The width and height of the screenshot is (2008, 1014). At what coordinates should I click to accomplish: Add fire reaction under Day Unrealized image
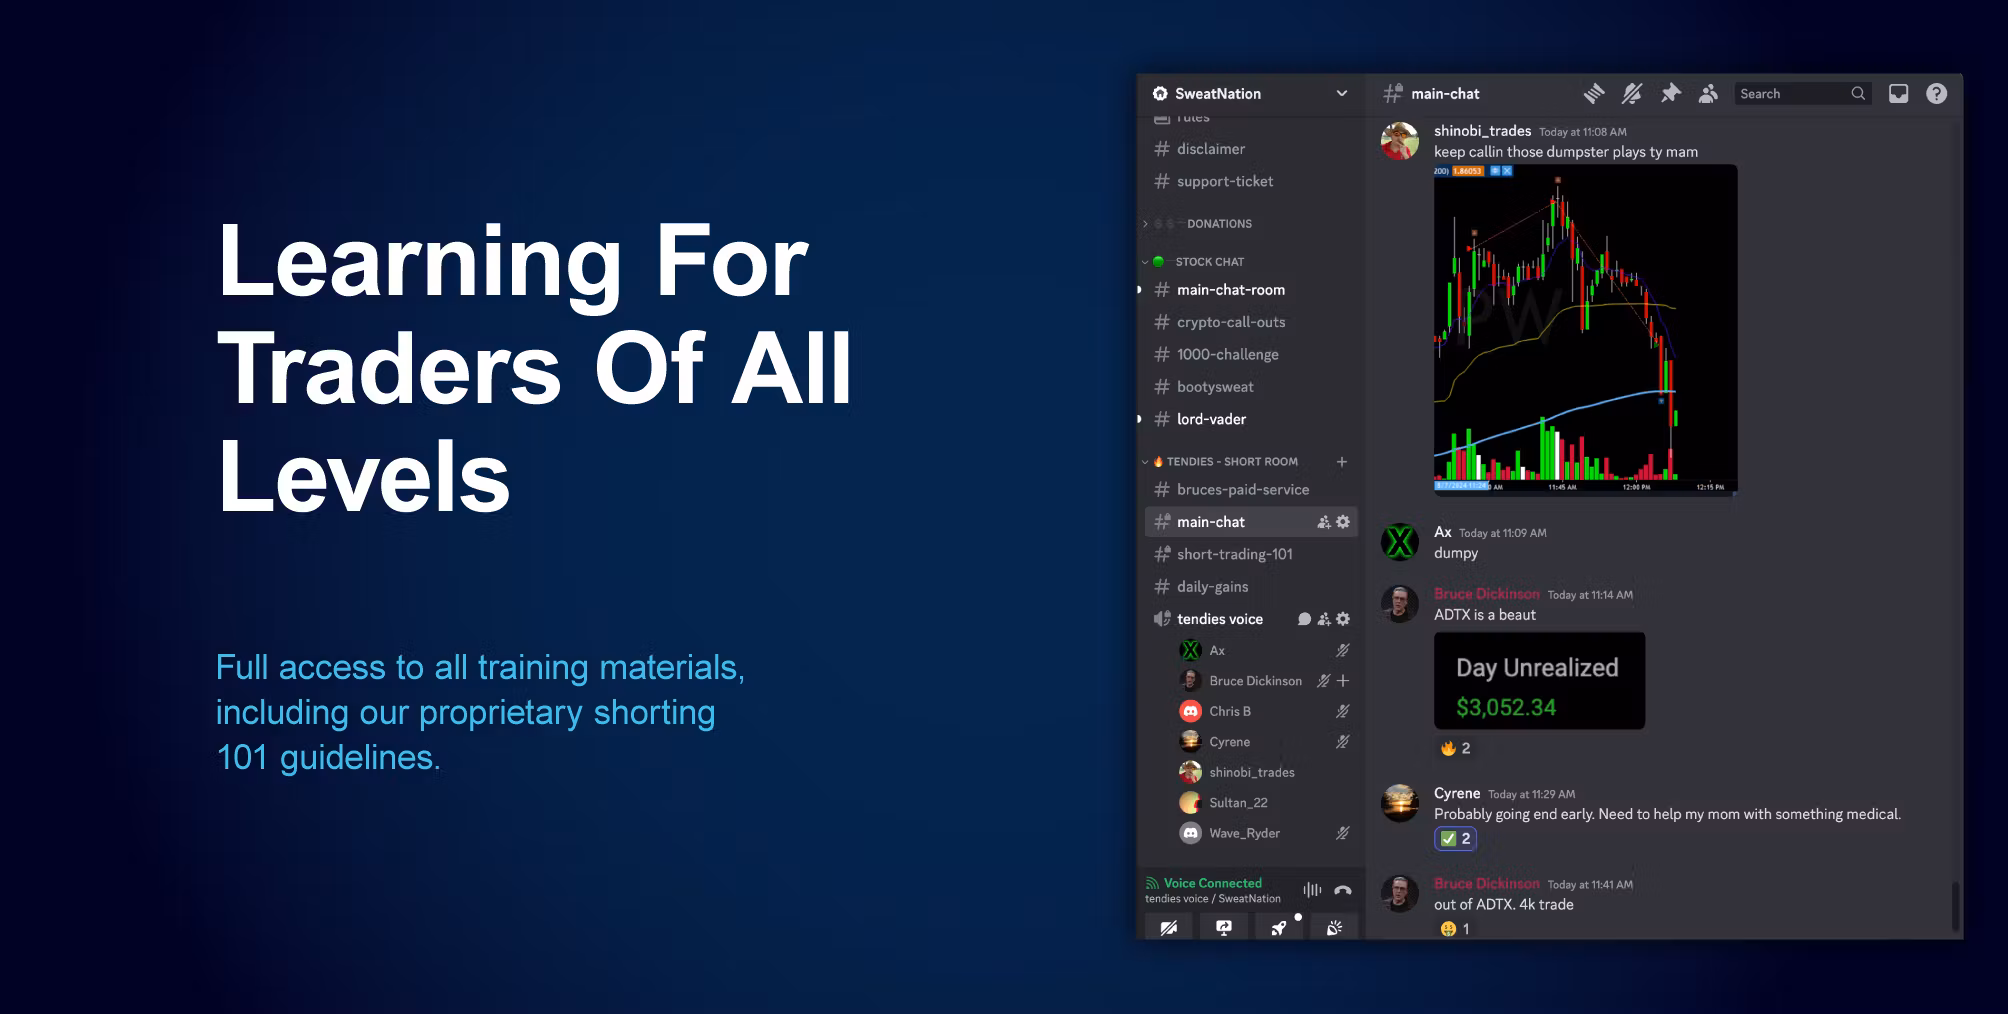pyautogui.click(x=1455, y=748)
